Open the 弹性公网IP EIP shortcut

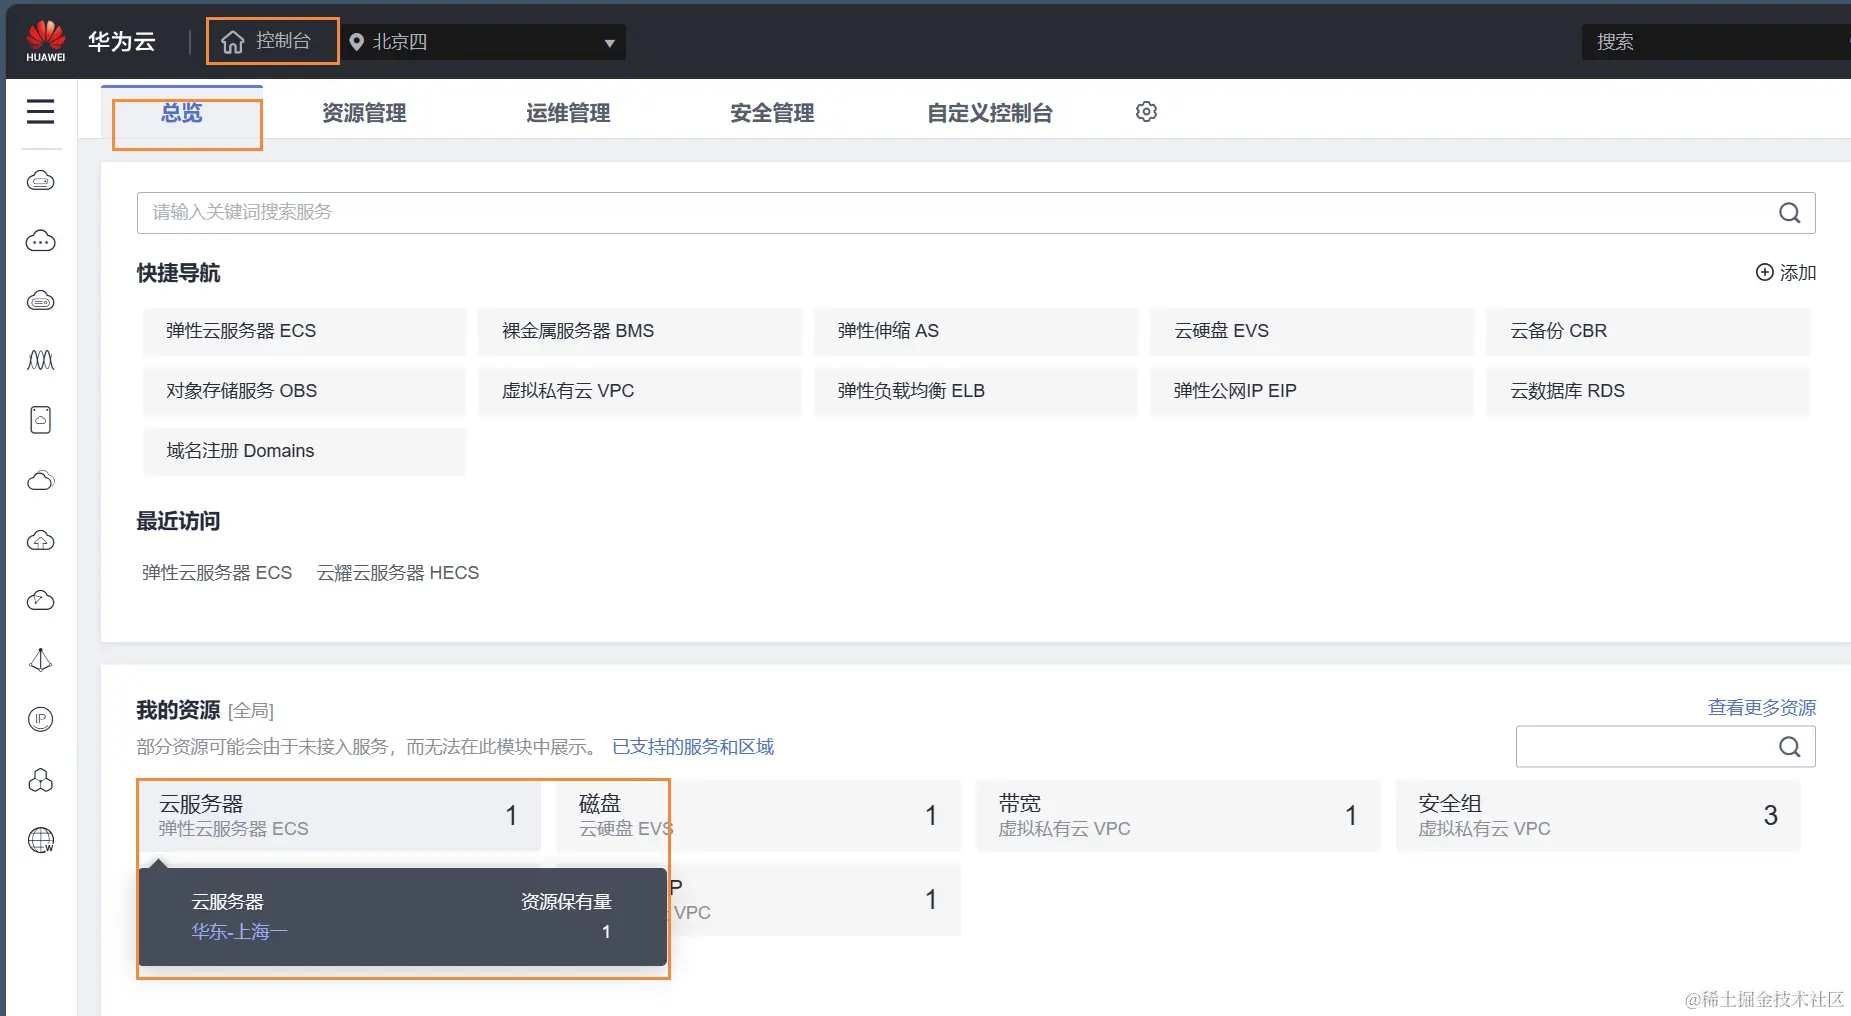point(1312,391)
